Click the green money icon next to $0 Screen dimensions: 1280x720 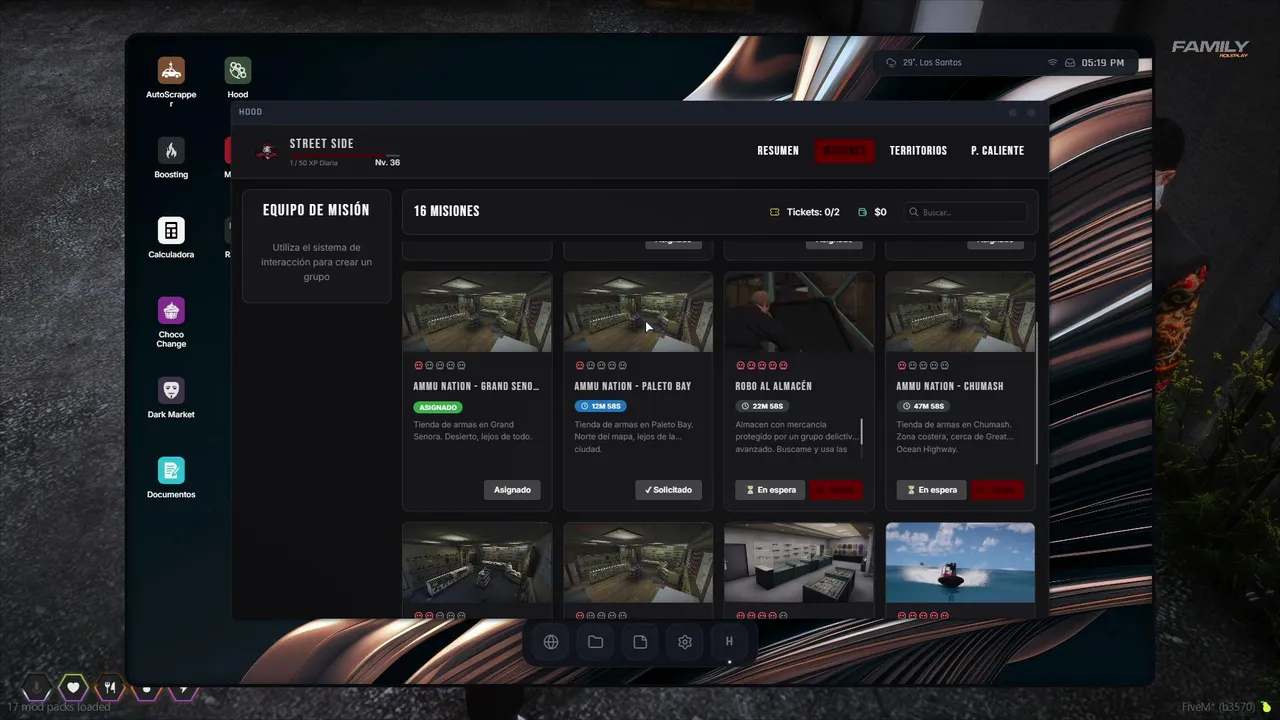pyautogui.click(x=863, y=212)
